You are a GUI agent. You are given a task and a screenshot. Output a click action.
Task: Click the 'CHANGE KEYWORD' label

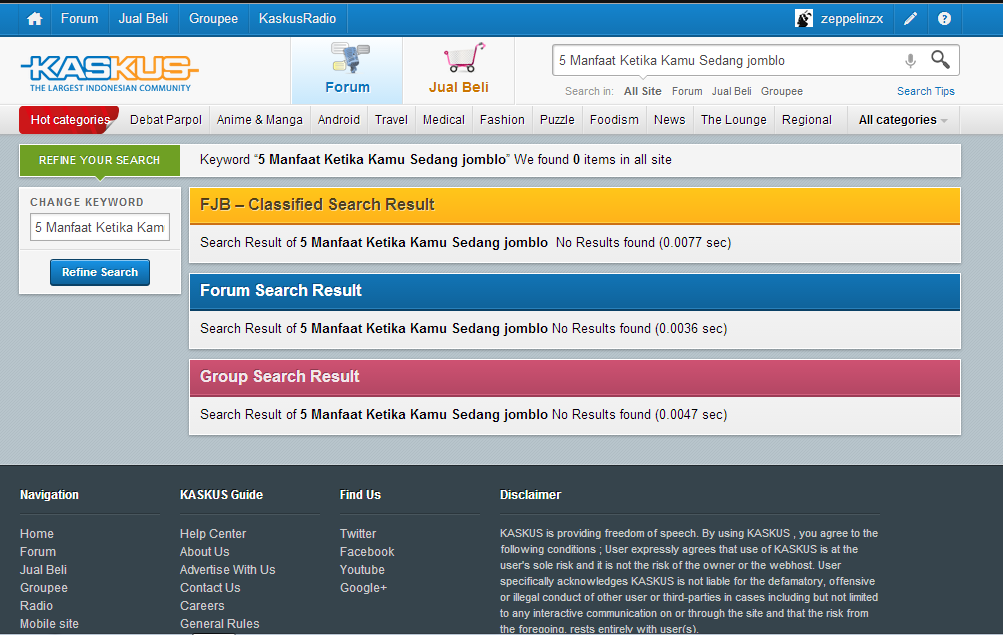pyautogui.click(x=87, y=202)
